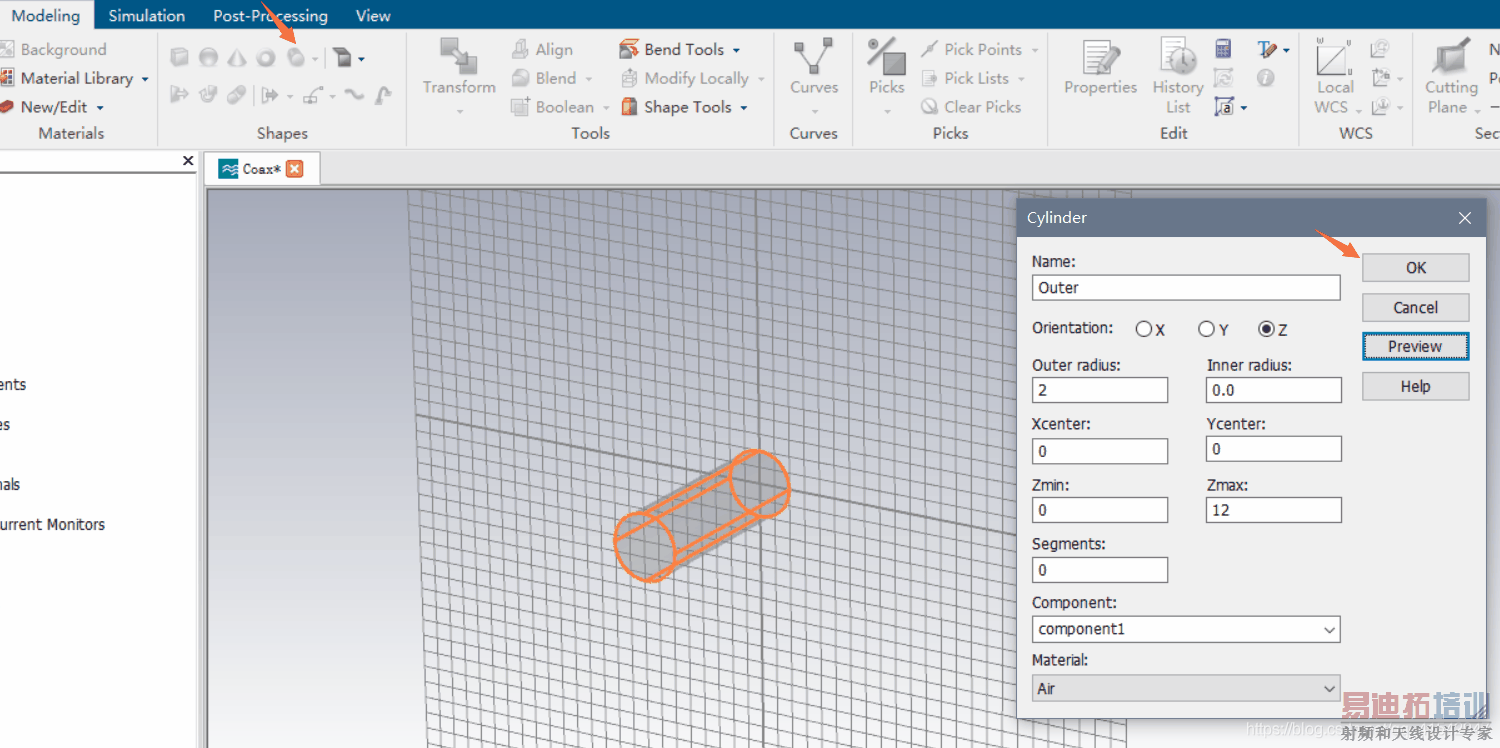Screen dimensions: 1500x748
Task: Click the Preview button
Action: pyautogui.click(x=1416, y=346)
